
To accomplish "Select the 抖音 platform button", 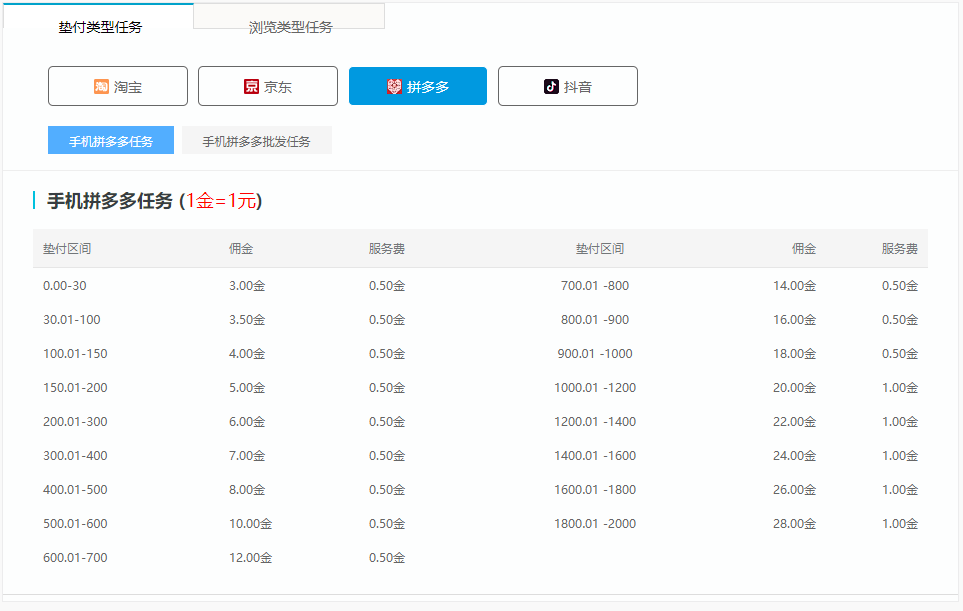I will pyautogui.click(x=567, y=86).
